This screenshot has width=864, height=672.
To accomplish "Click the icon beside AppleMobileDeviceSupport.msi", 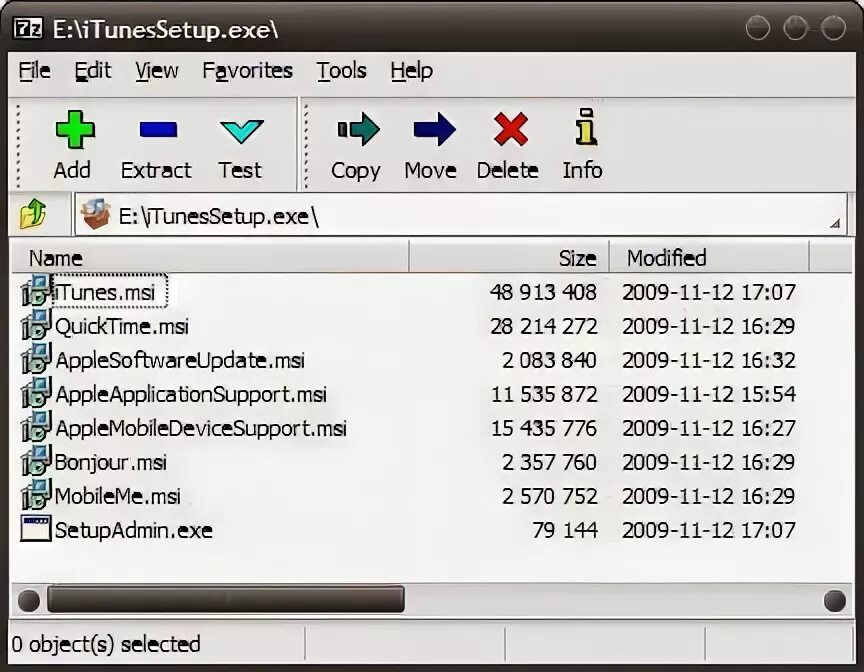I will pyautogui.click(x=36, y=427).
